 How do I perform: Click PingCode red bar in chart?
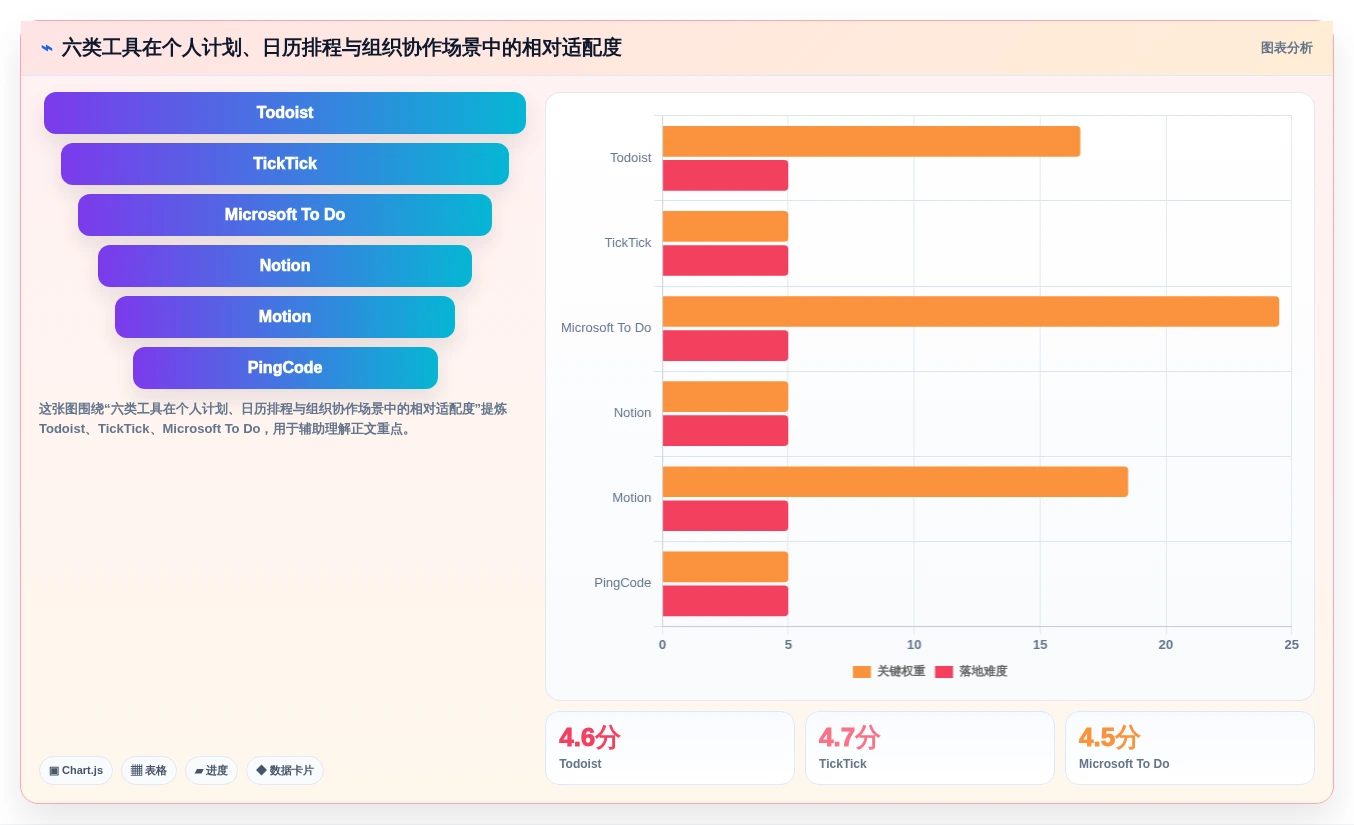[725, 601]
